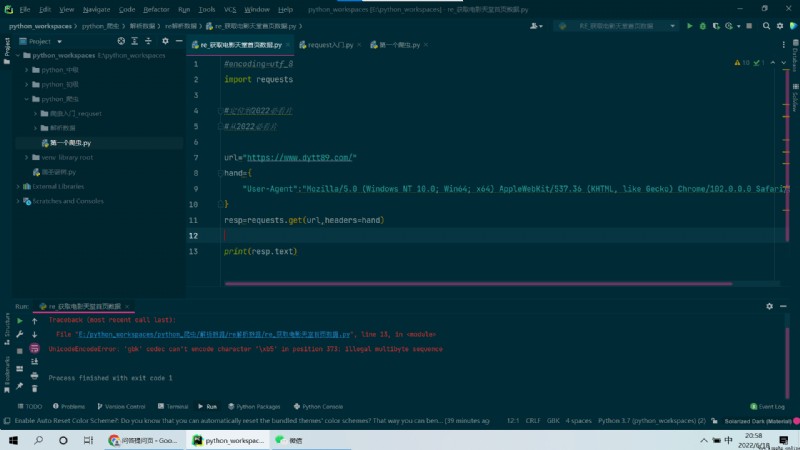Viewport: 800px width, 450px height.
Task: Open https://www.dytt89.com/ link in code
Action: pos(299,158)
